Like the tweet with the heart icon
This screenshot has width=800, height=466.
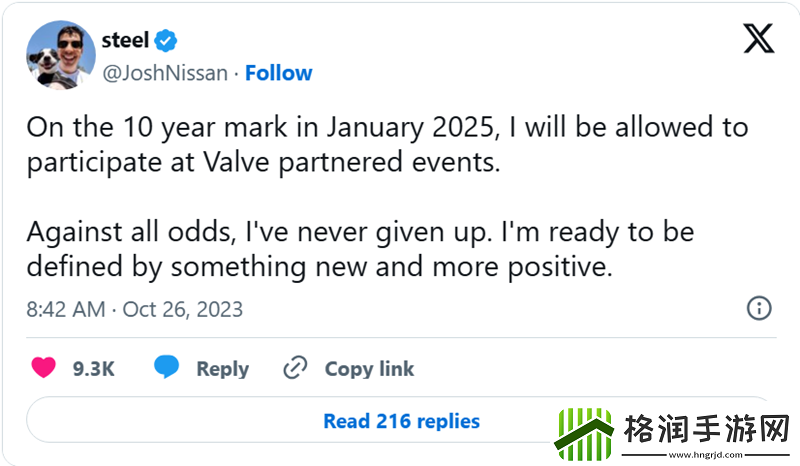(x=44, y=368)
